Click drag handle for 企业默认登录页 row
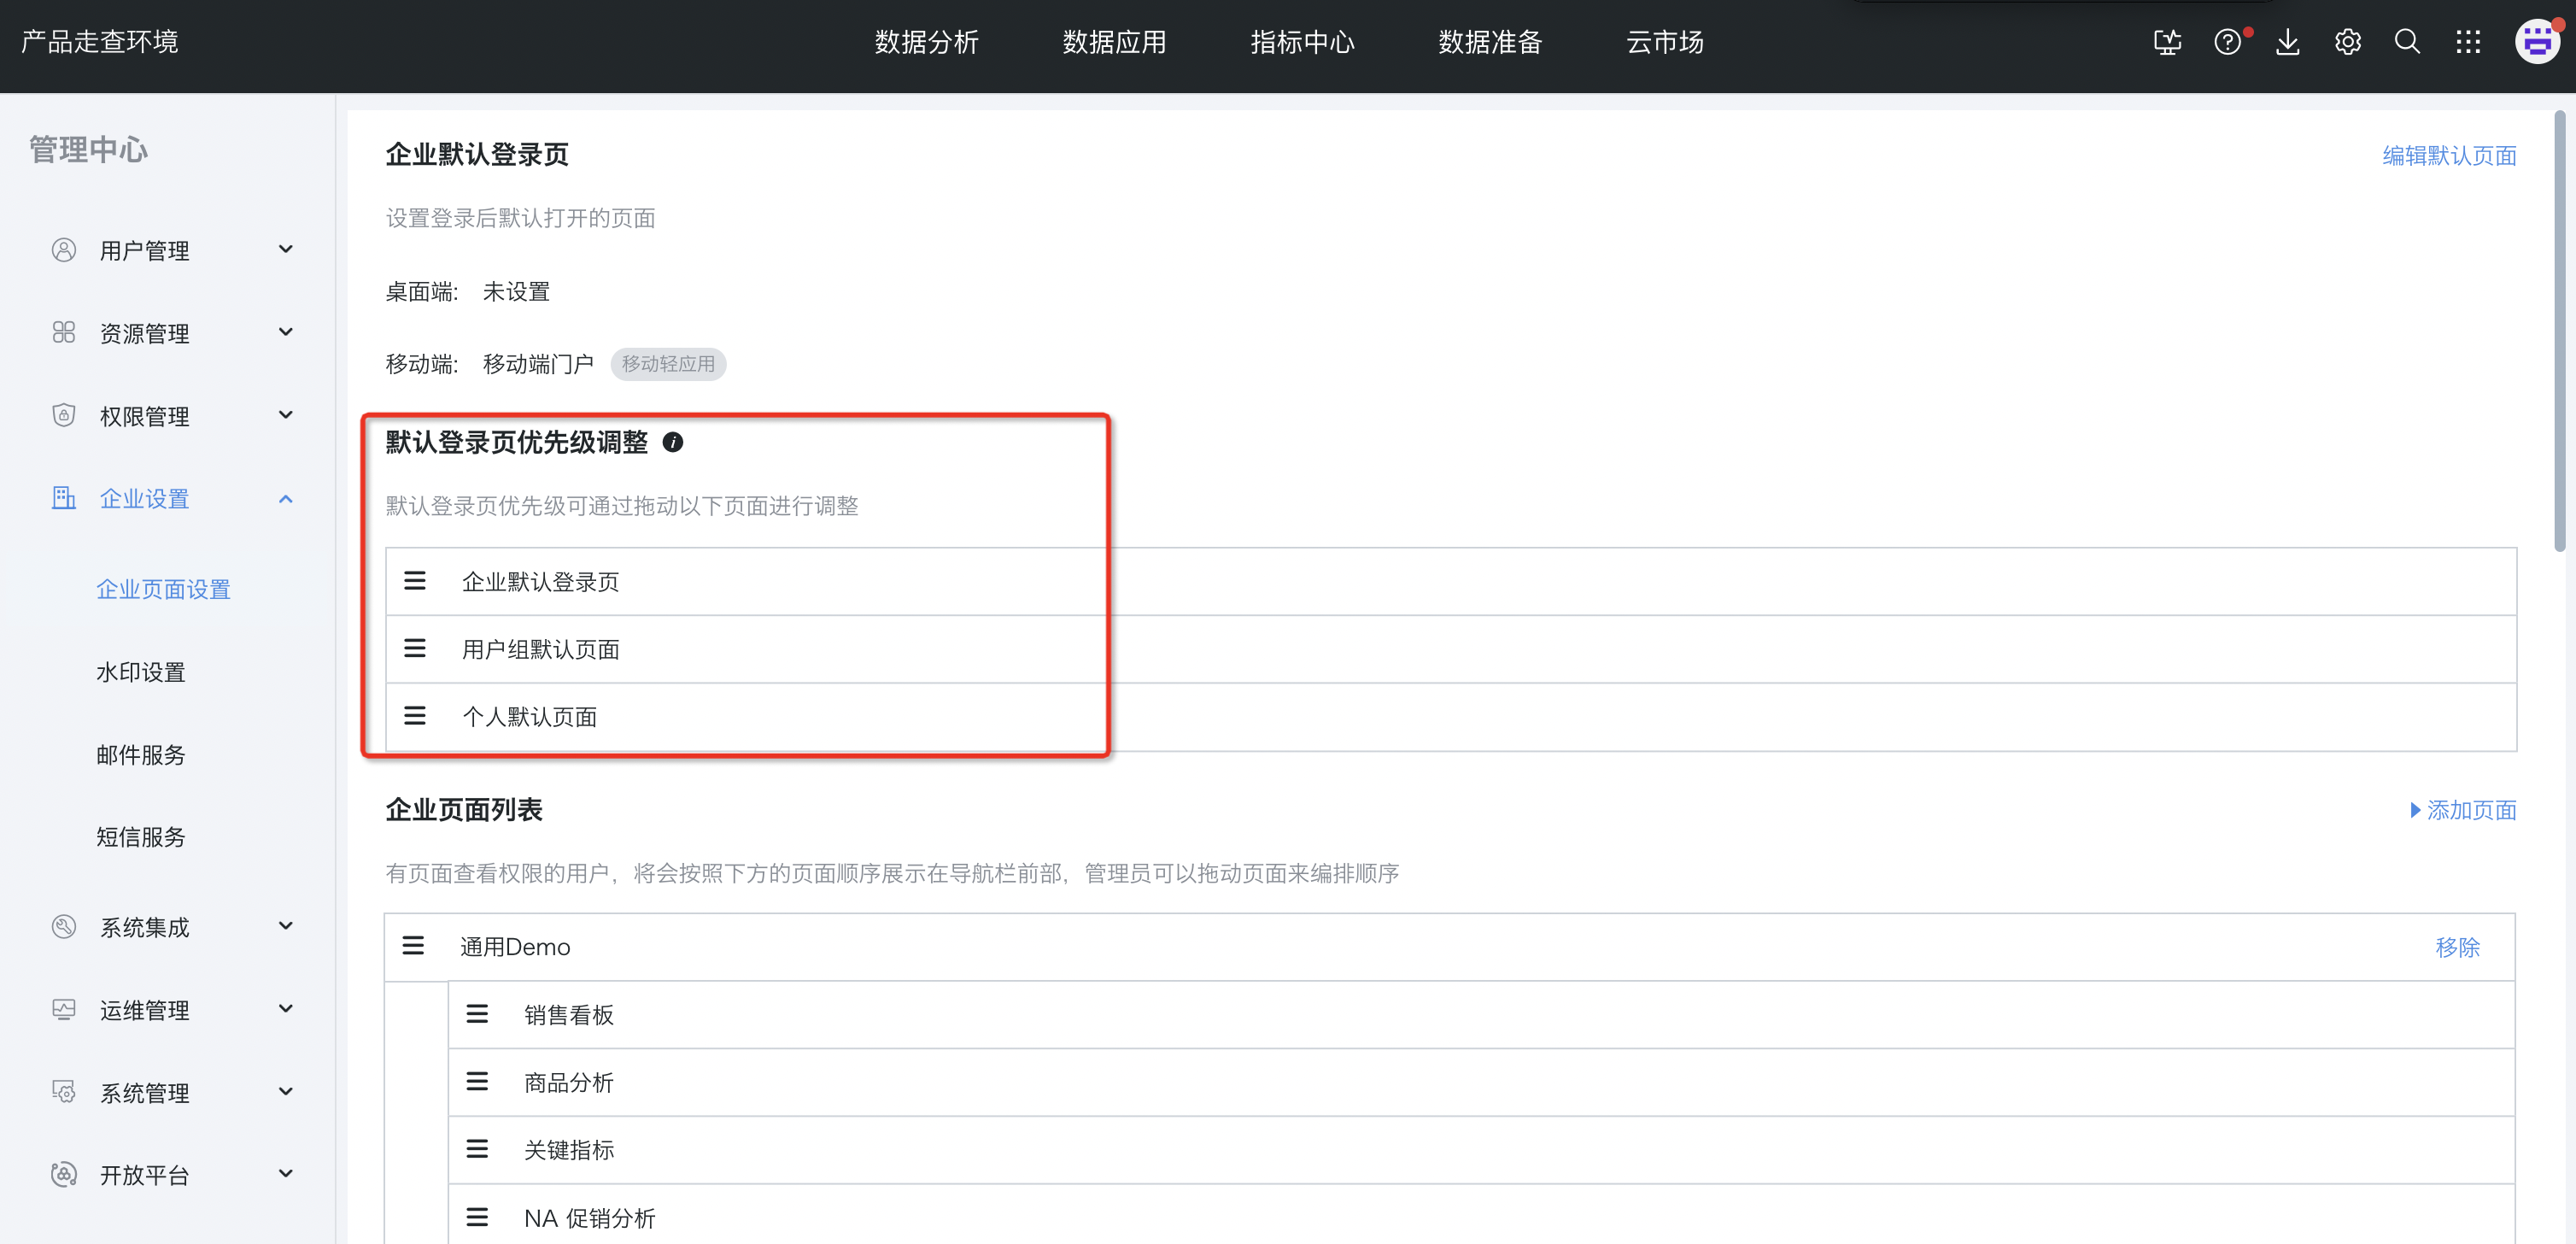The image size is (2576, 1244). click(415, 581)
